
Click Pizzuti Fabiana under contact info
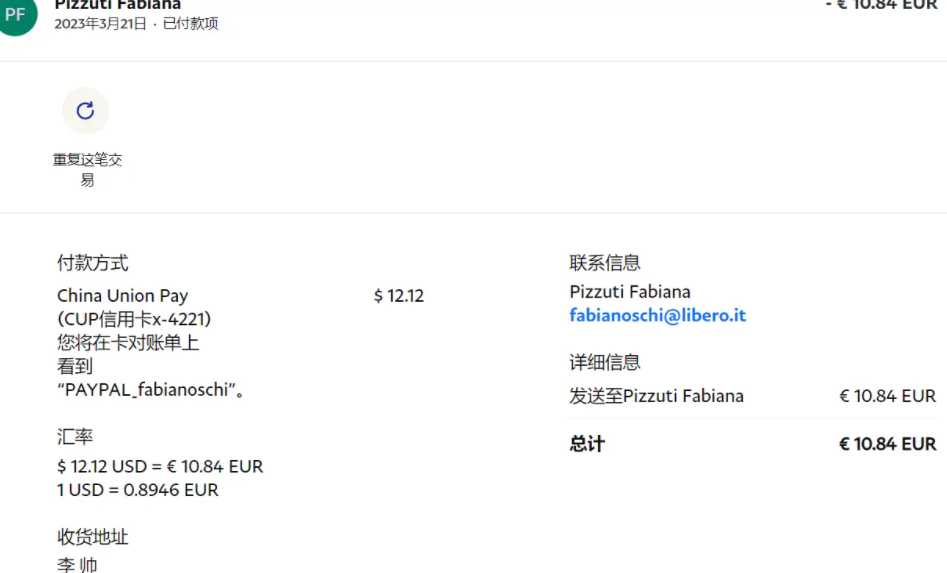point(629,292)
